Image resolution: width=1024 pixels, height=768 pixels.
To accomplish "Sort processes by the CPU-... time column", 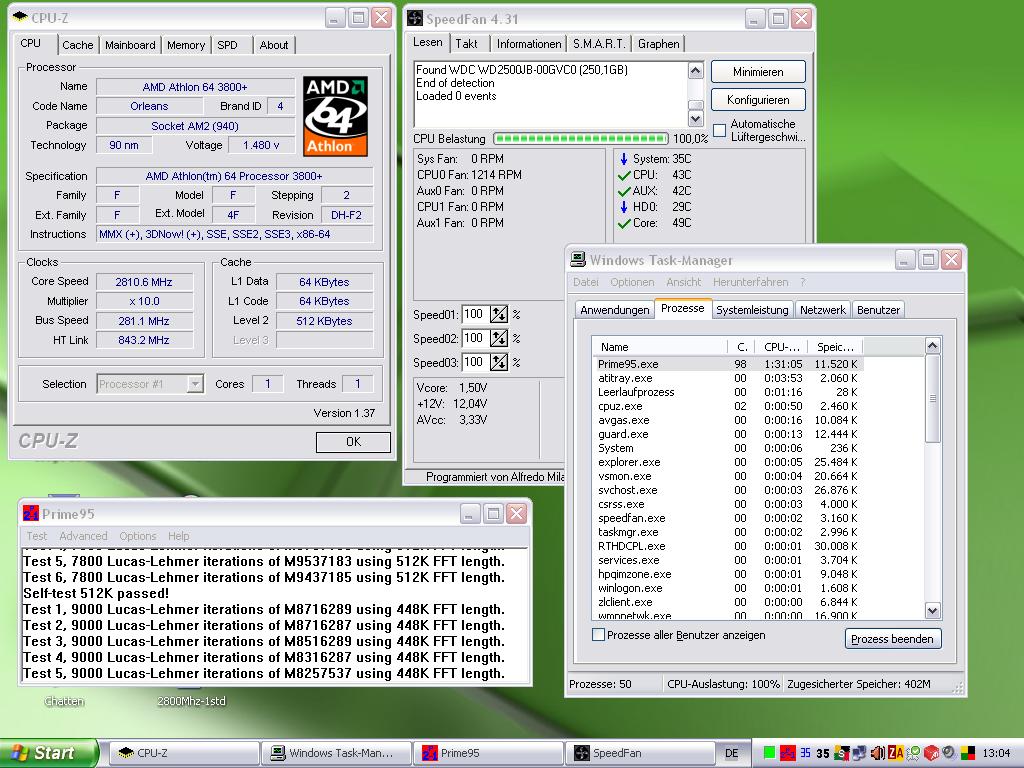I will (781, 347).
